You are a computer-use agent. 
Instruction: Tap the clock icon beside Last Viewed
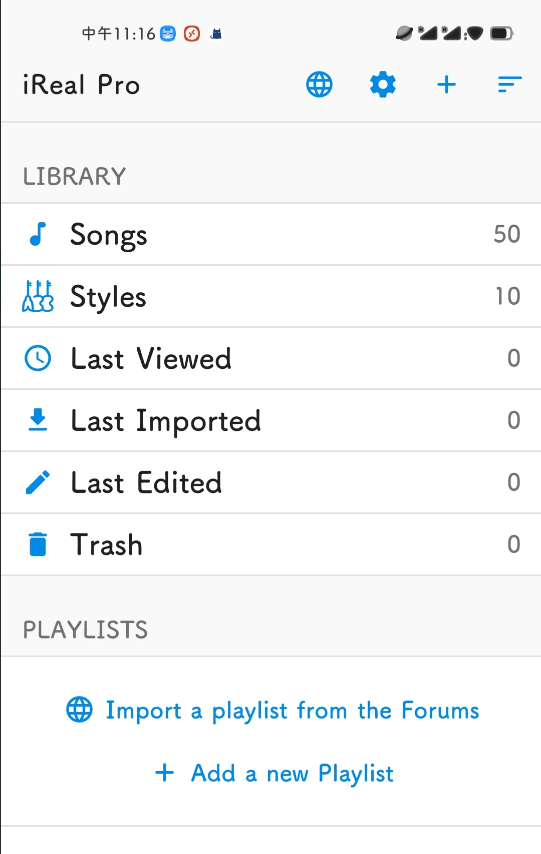[x=38, y=358]
